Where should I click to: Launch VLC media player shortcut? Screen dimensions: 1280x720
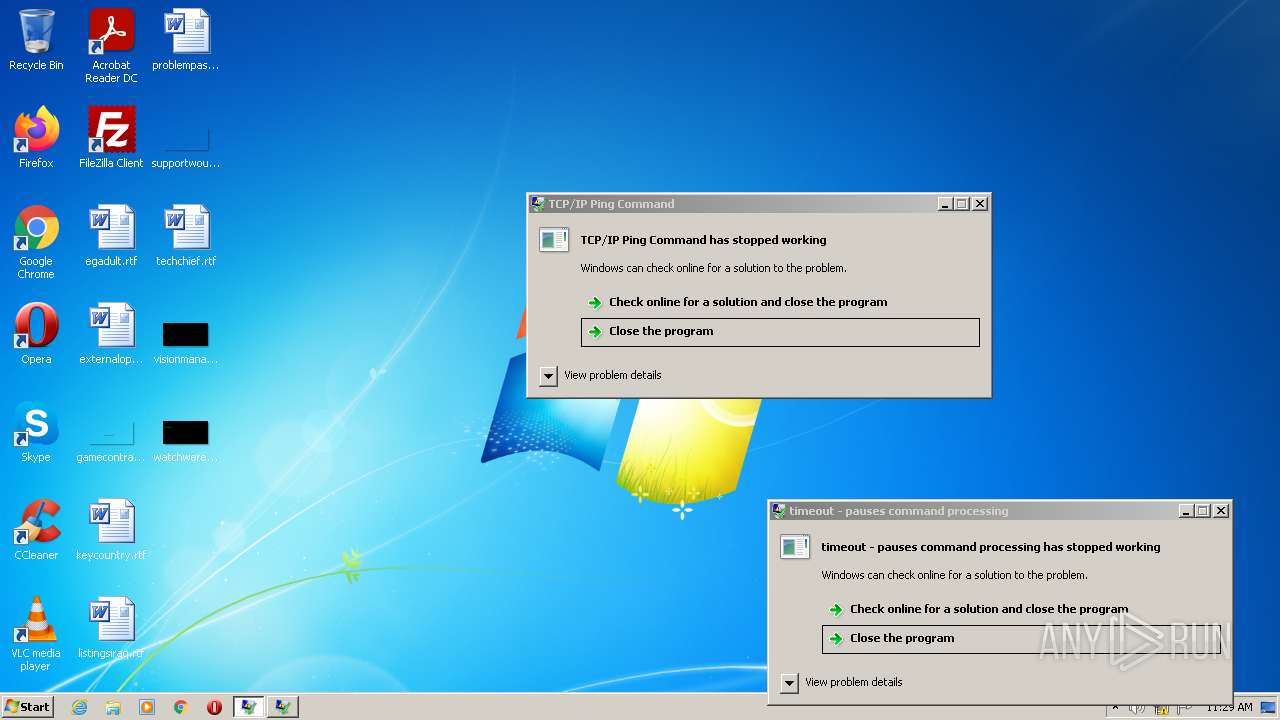pyautogui.click(x=36, y=634)
